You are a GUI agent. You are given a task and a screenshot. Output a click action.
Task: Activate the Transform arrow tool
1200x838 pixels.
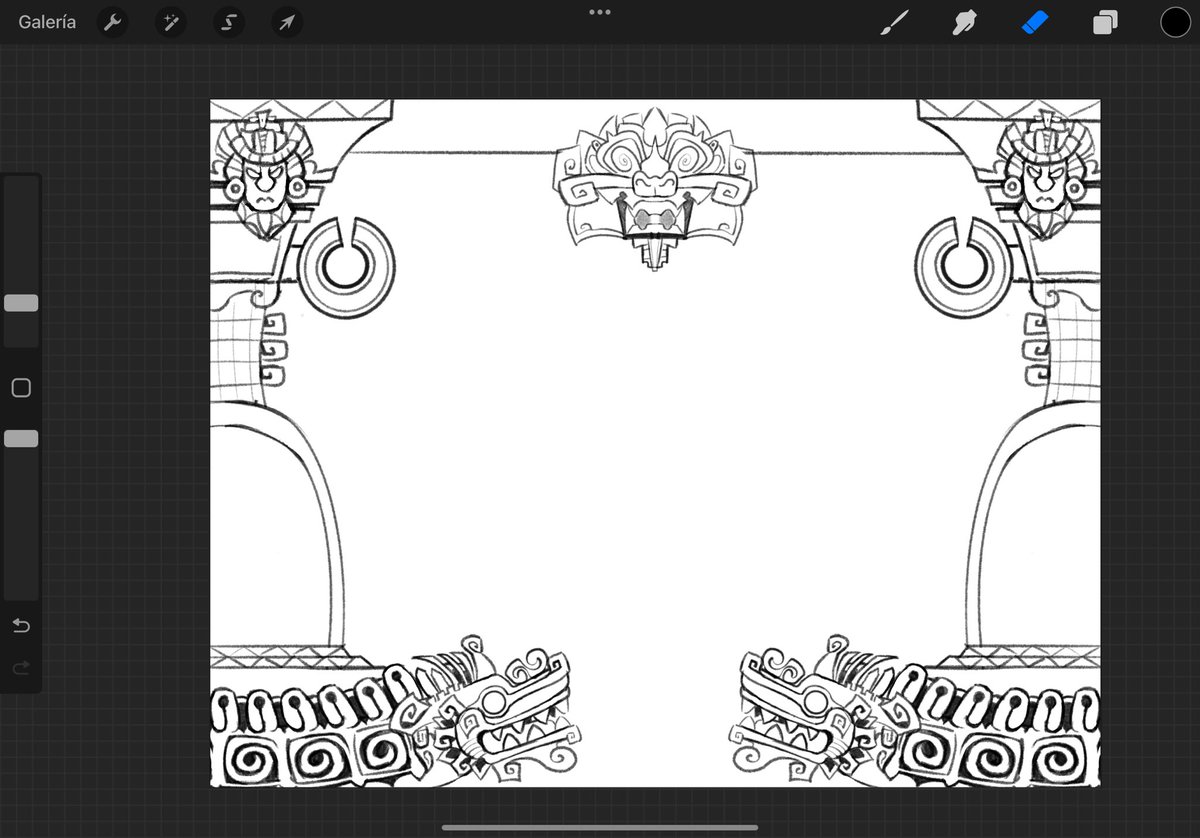coord(286,21)
